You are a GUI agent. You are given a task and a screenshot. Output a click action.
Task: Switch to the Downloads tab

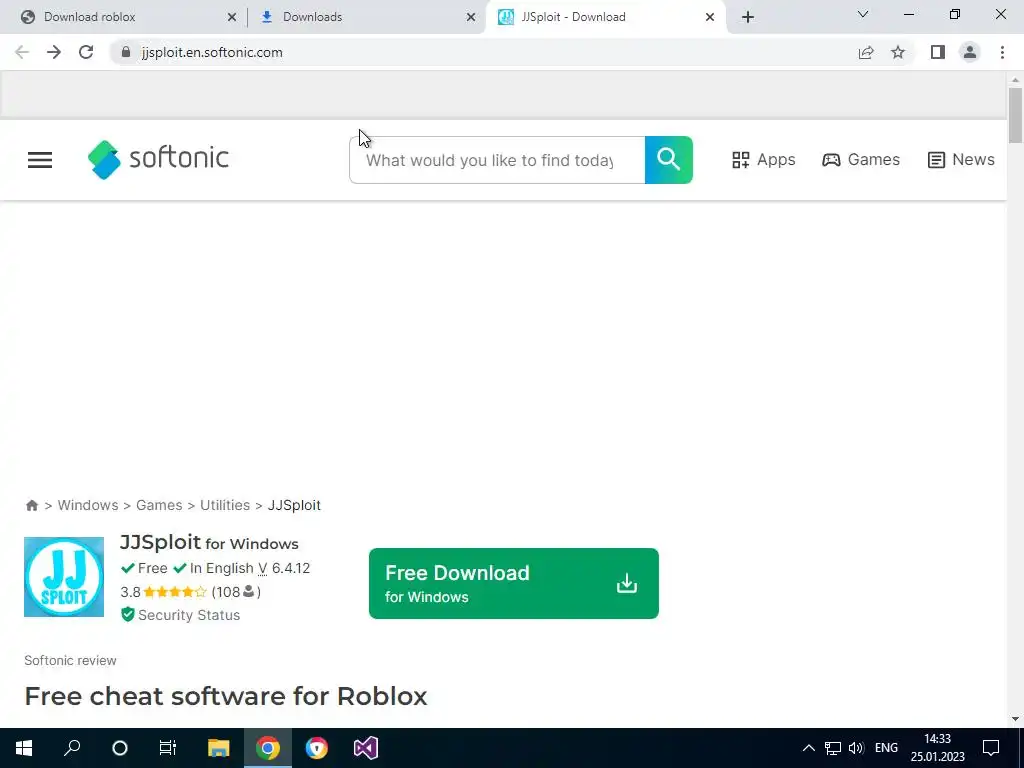[x=366, y=17]
